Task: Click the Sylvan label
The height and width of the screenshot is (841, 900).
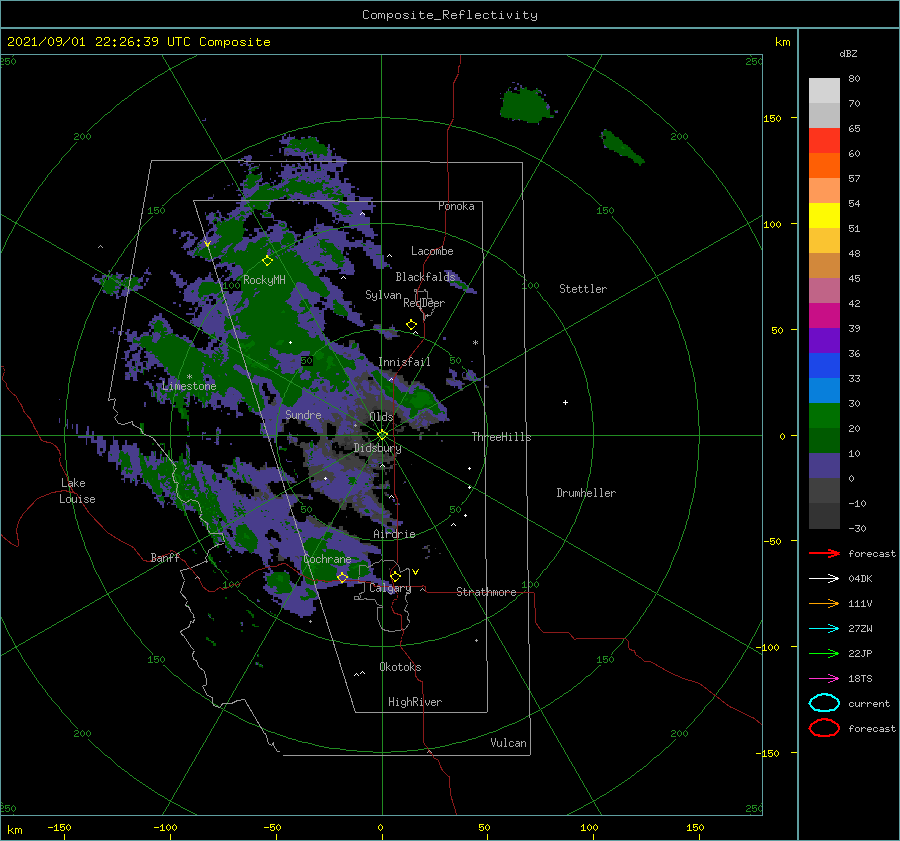Action: pos(383,295)
